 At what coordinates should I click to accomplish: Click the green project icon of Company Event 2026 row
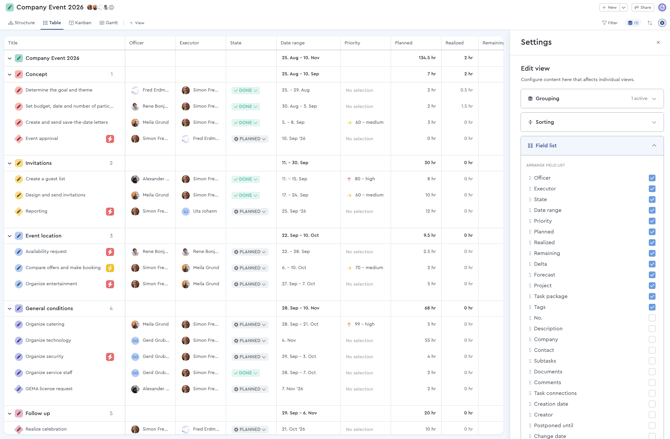[19, 58]
